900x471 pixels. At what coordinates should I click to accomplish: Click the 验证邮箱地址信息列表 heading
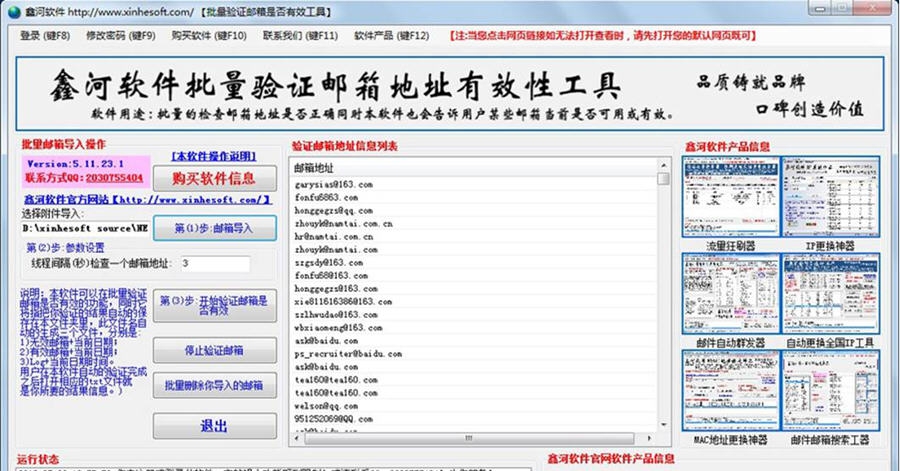tap(344, 146)
